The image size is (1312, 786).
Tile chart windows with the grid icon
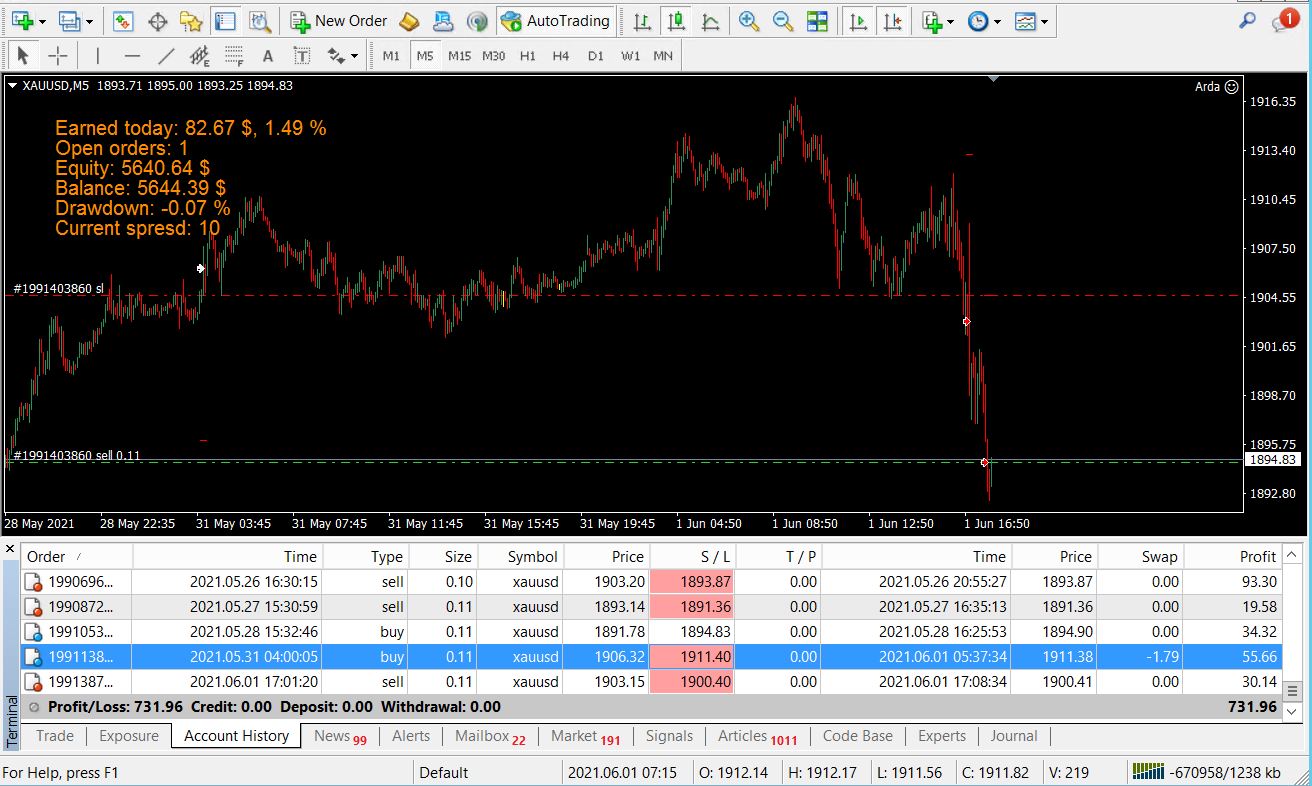[x=817, y=21]
